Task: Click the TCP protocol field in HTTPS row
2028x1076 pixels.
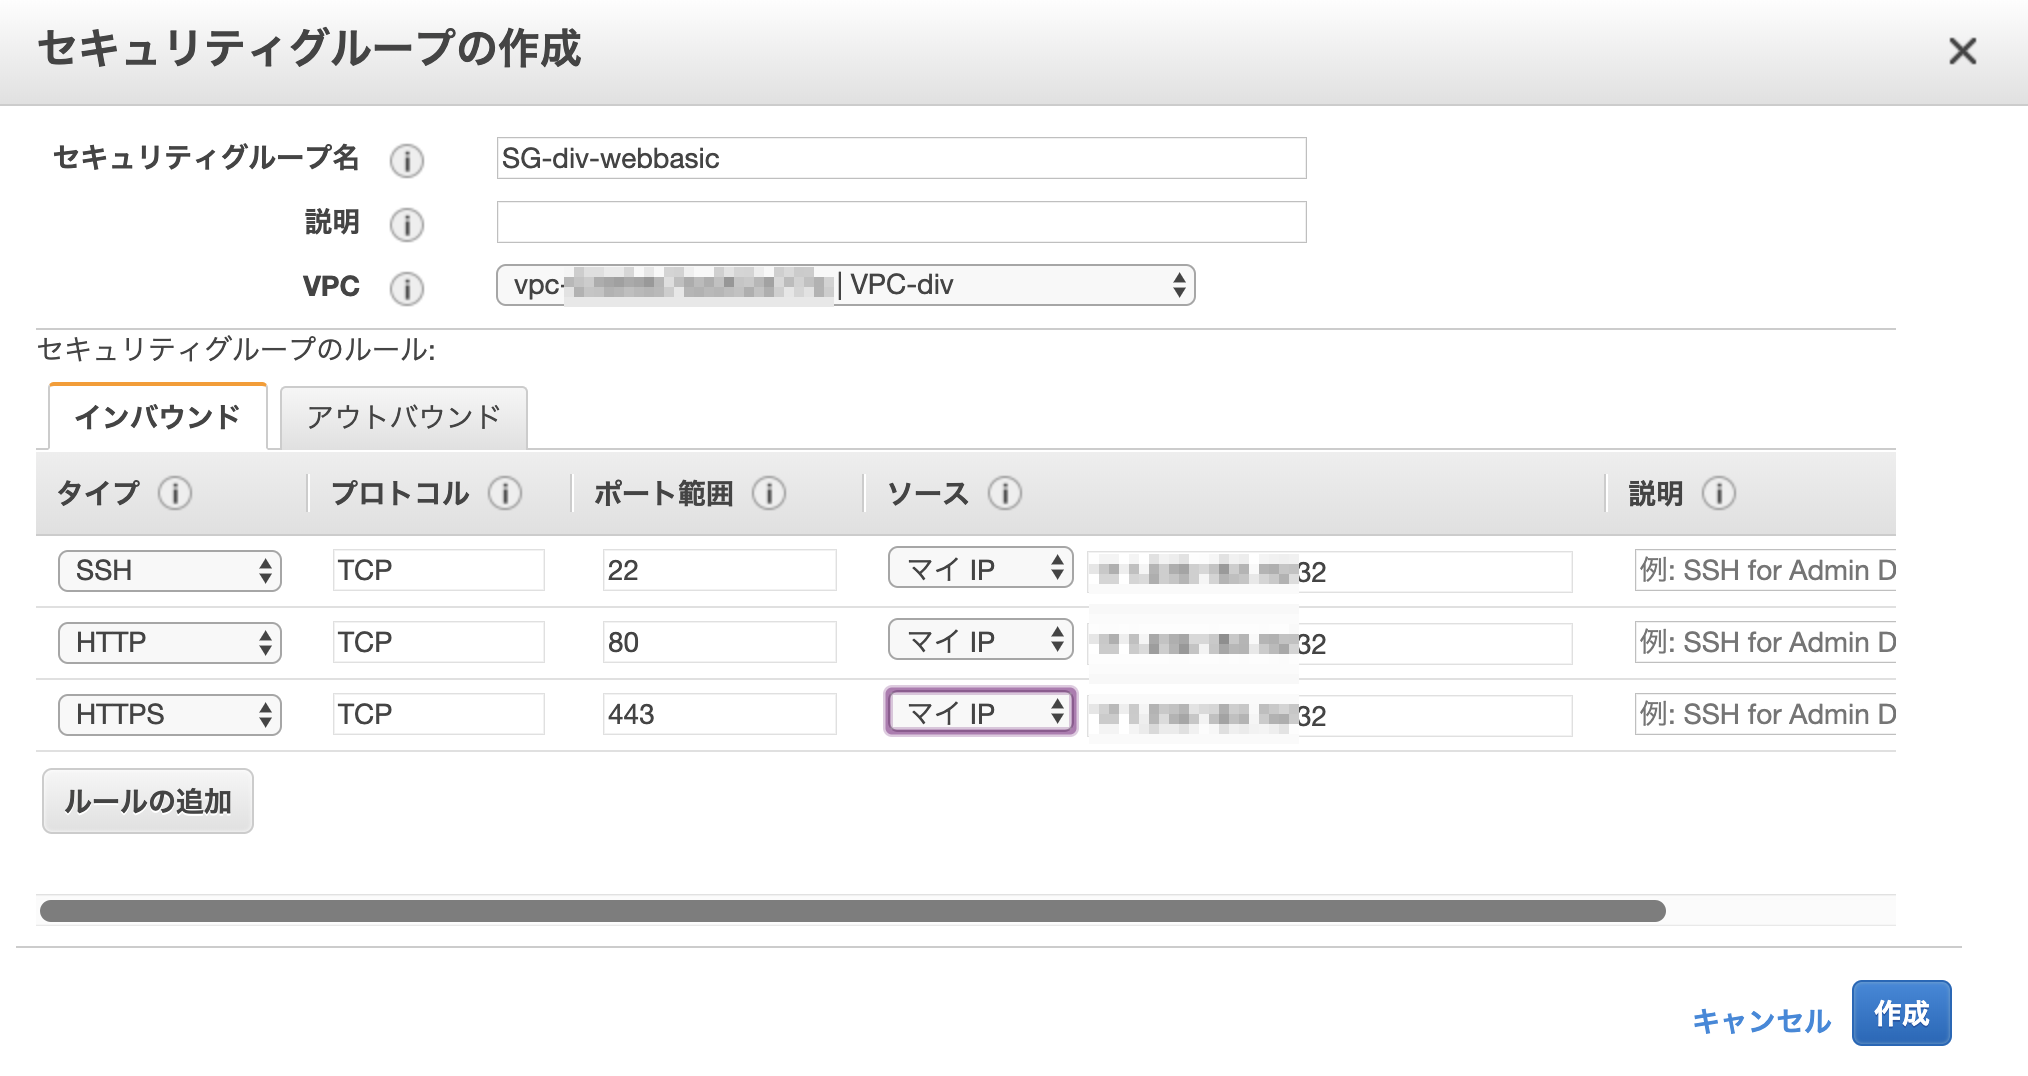Action: coord(439,715)
